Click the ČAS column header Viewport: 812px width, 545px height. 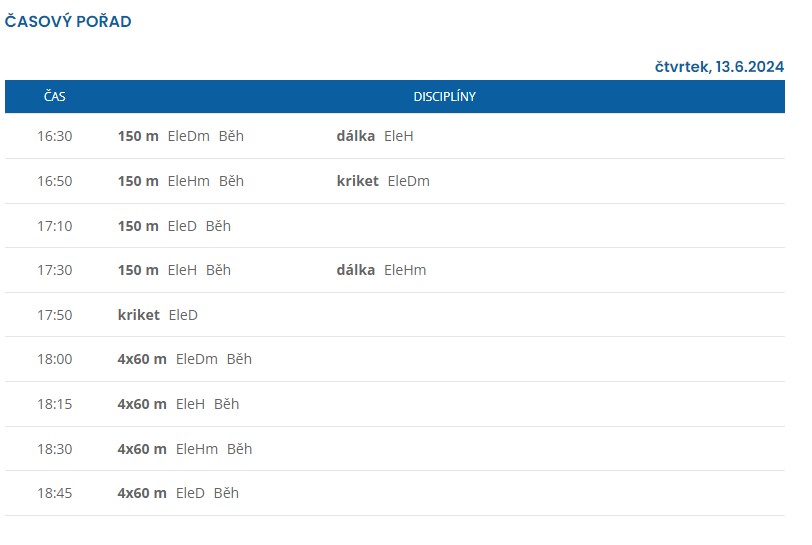(x=55, y=97)
